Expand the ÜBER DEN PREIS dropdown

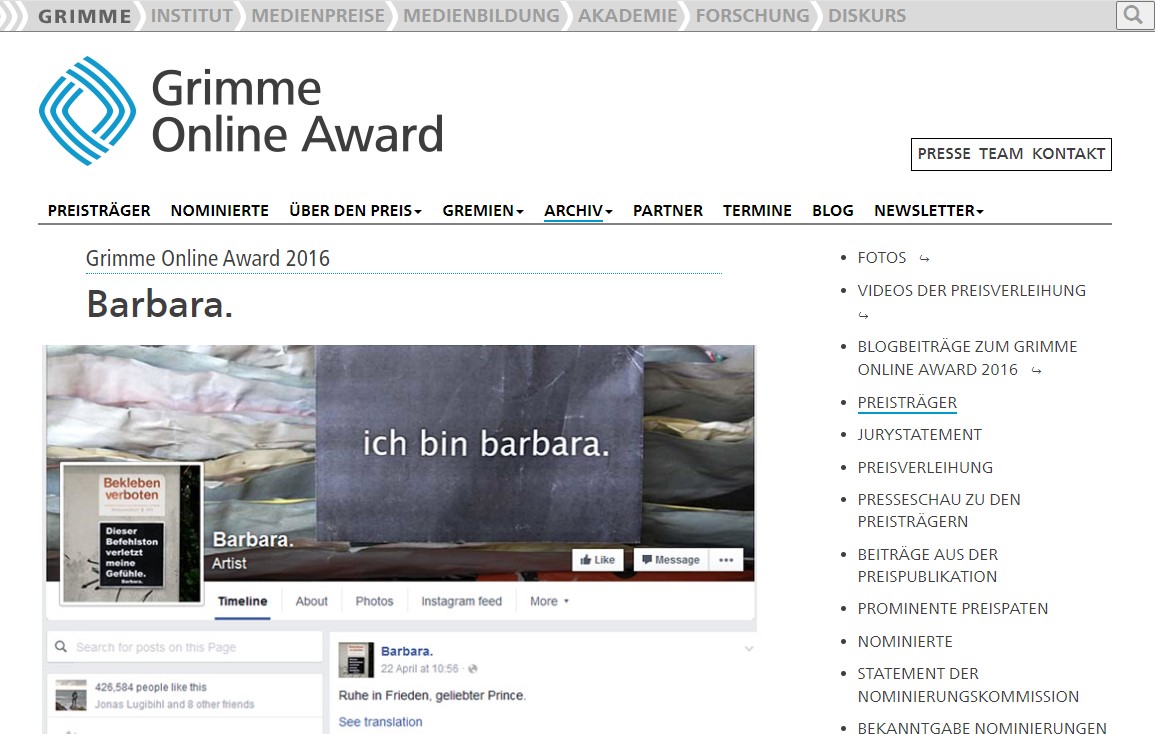pos(355,211)
